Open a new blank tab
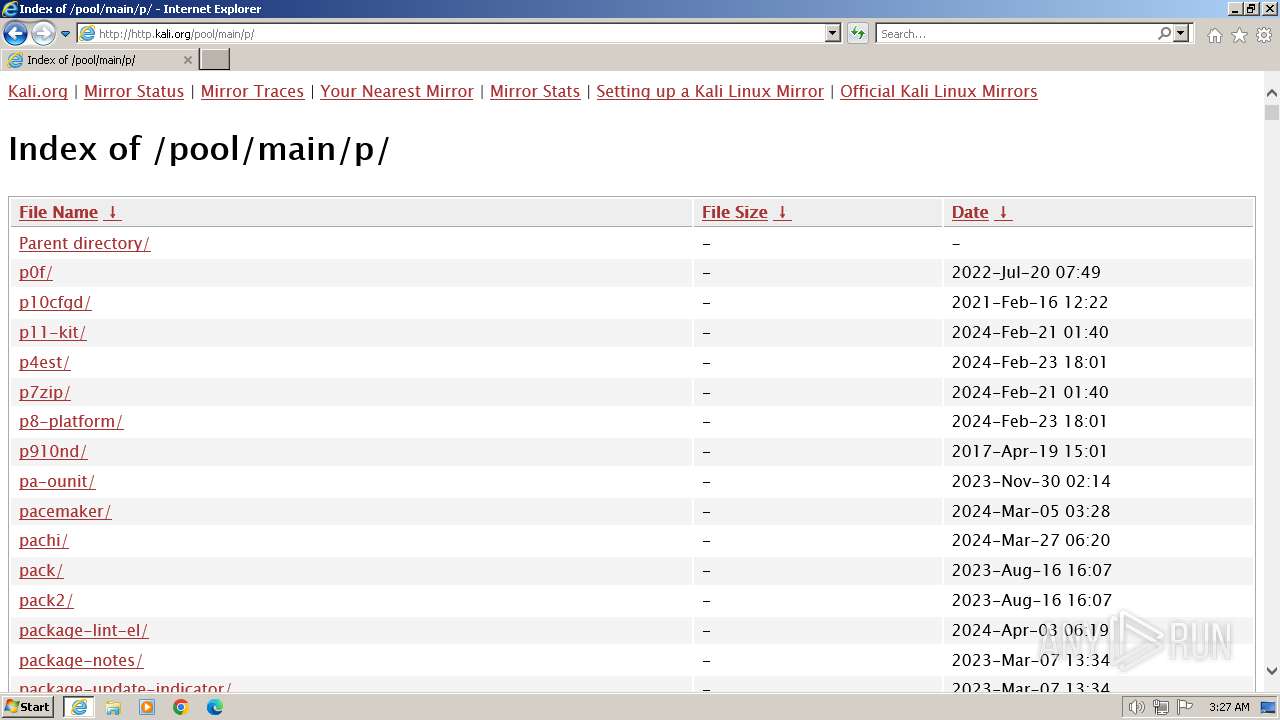 click(215, 60)
